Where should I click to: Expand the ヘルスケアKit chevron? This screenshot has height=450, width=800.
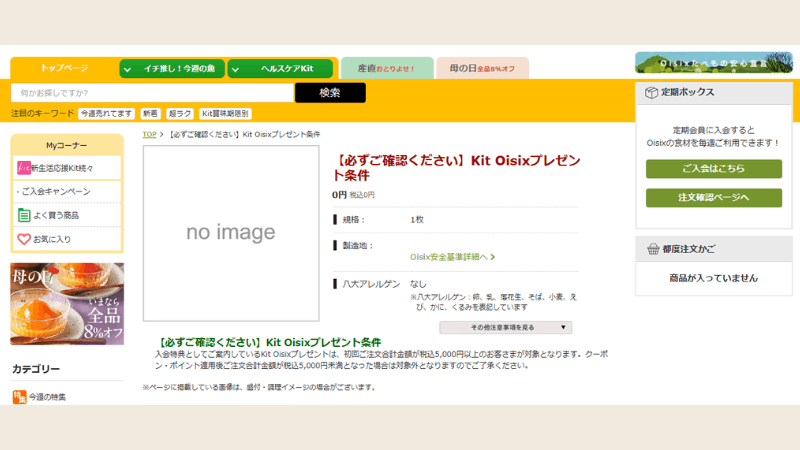[236, 68]
